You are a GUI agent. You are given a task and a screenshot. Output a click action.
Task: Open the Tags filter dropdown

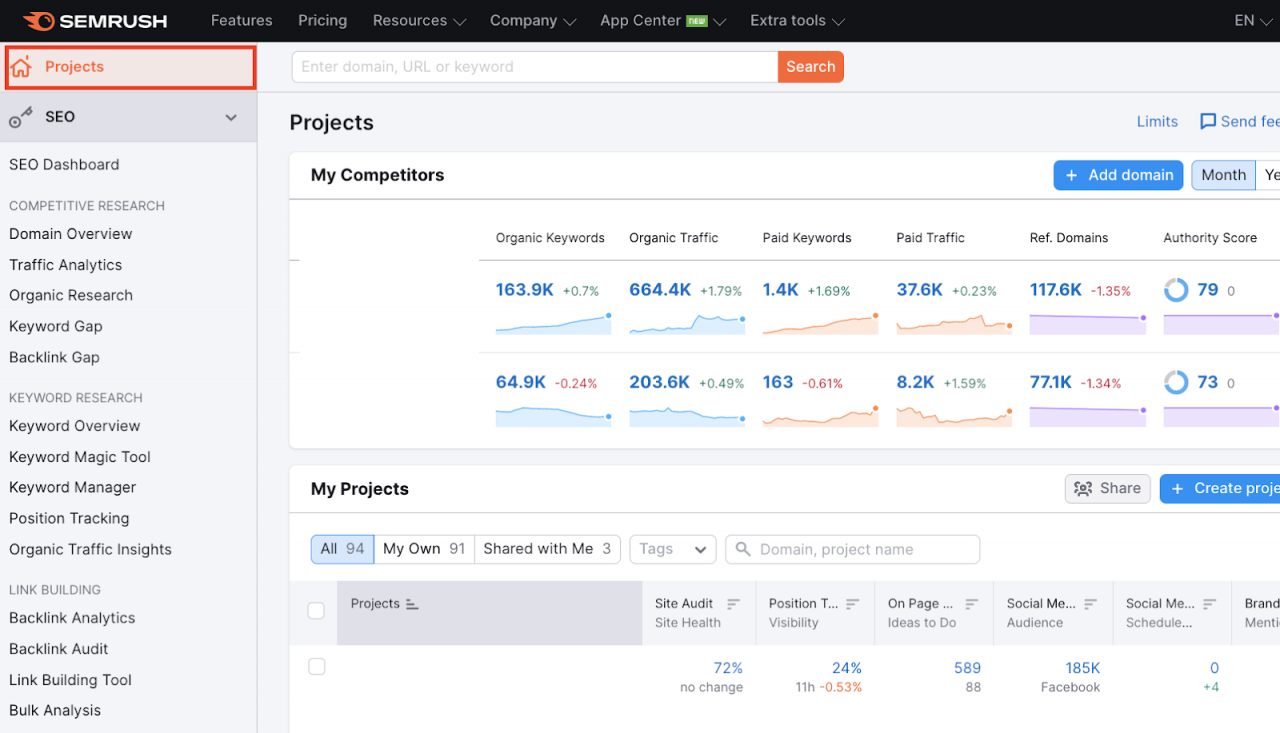point(673,549)
